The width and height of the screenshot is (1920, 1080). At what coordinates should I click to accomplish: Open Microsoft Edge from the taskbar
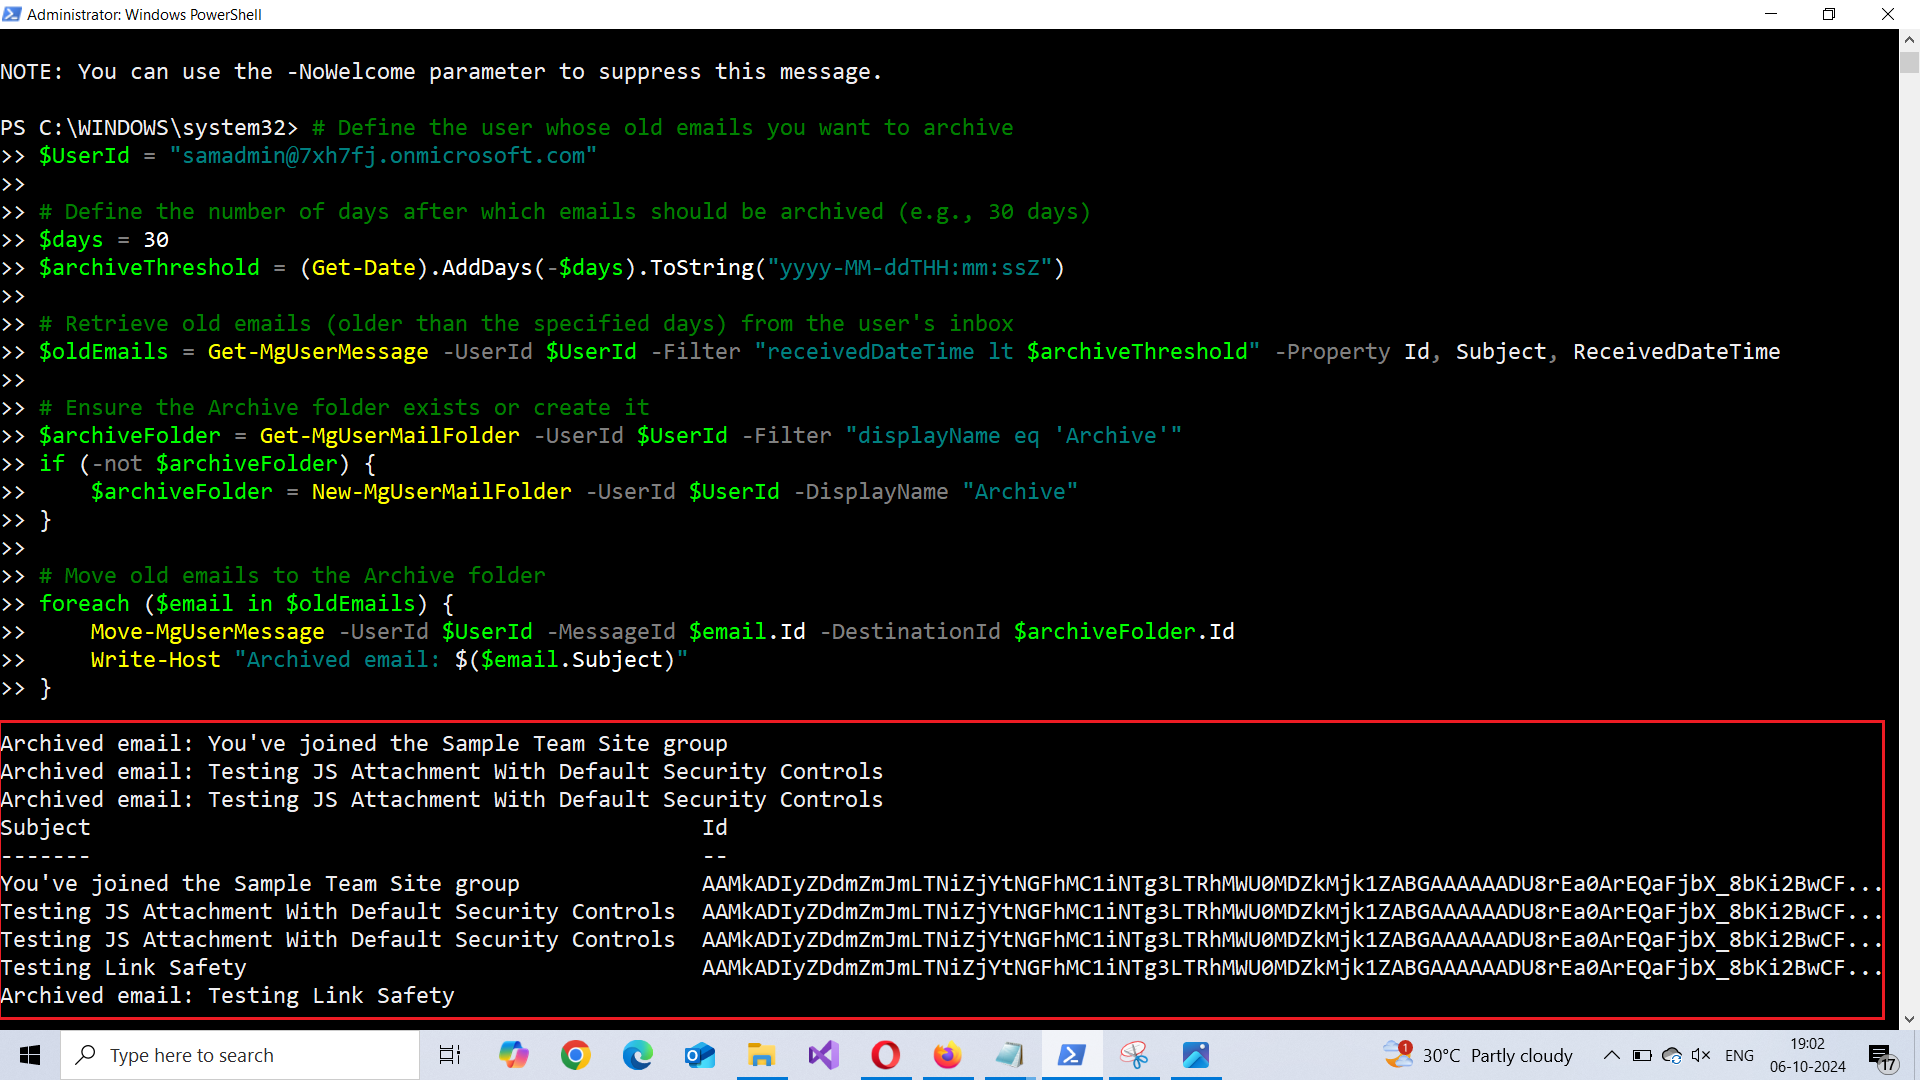click(x=638, y=1055)
